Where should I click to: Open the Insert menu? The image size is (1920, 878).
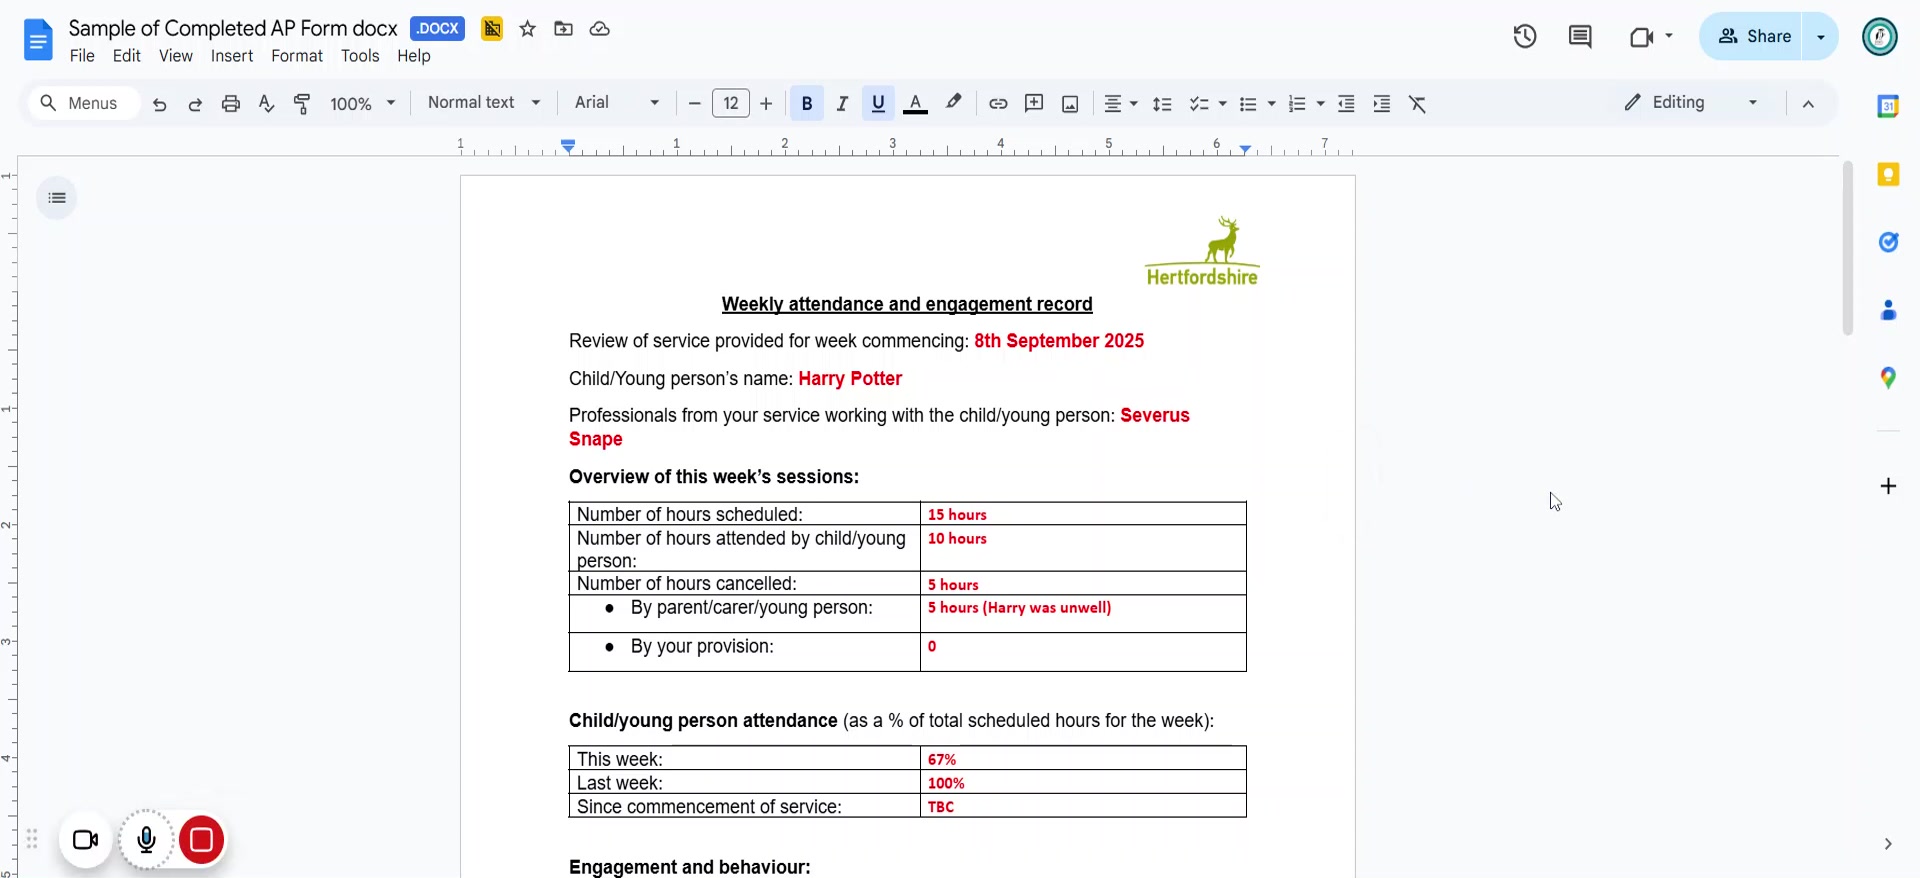click(232, 56)
